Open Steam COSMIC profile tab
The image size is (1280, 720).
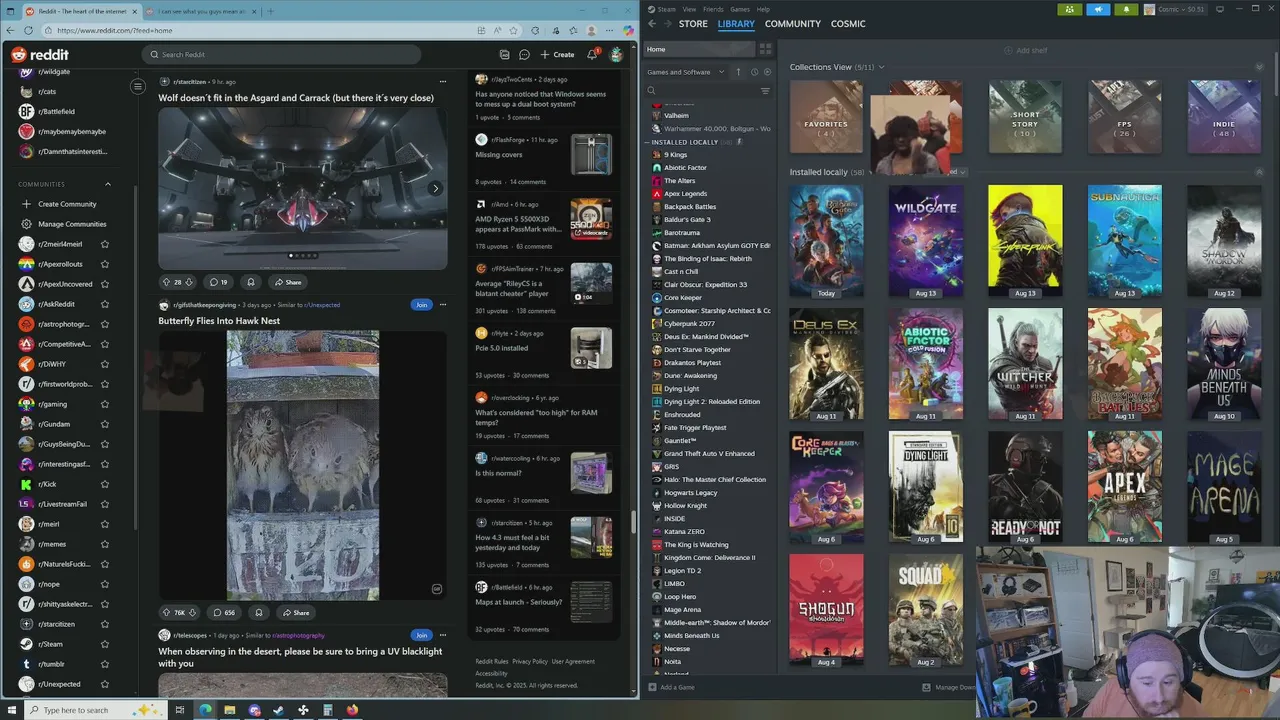click(848, 24)
